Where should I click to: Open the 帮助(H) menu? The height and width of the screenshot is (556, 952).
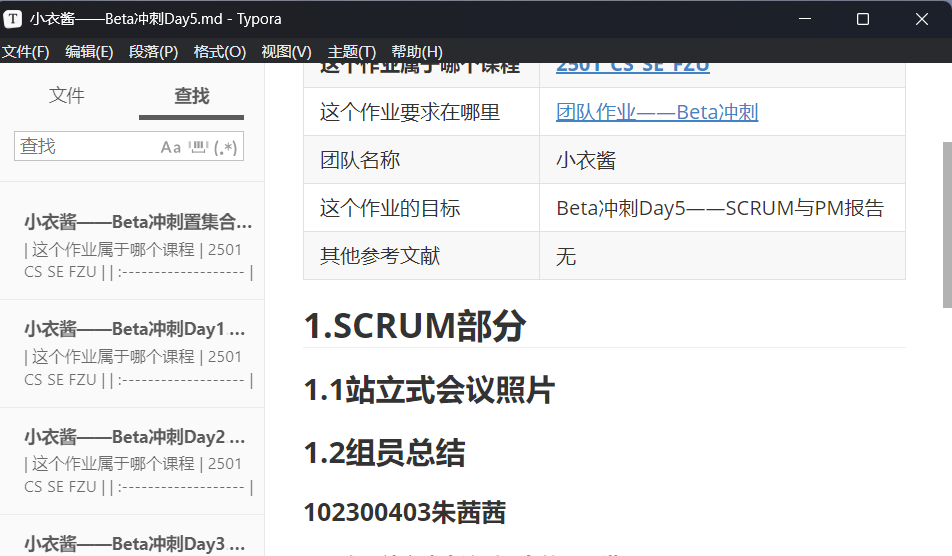pyautogui.click(x=417, y=52)
